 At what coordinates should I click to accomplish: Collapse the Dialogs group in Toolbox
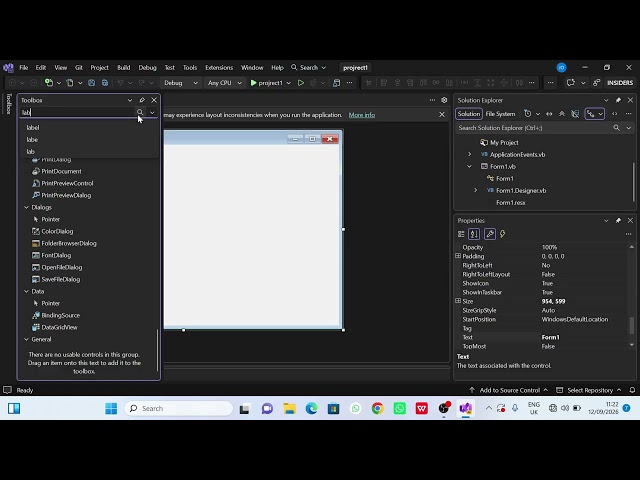tap(27, 207)
